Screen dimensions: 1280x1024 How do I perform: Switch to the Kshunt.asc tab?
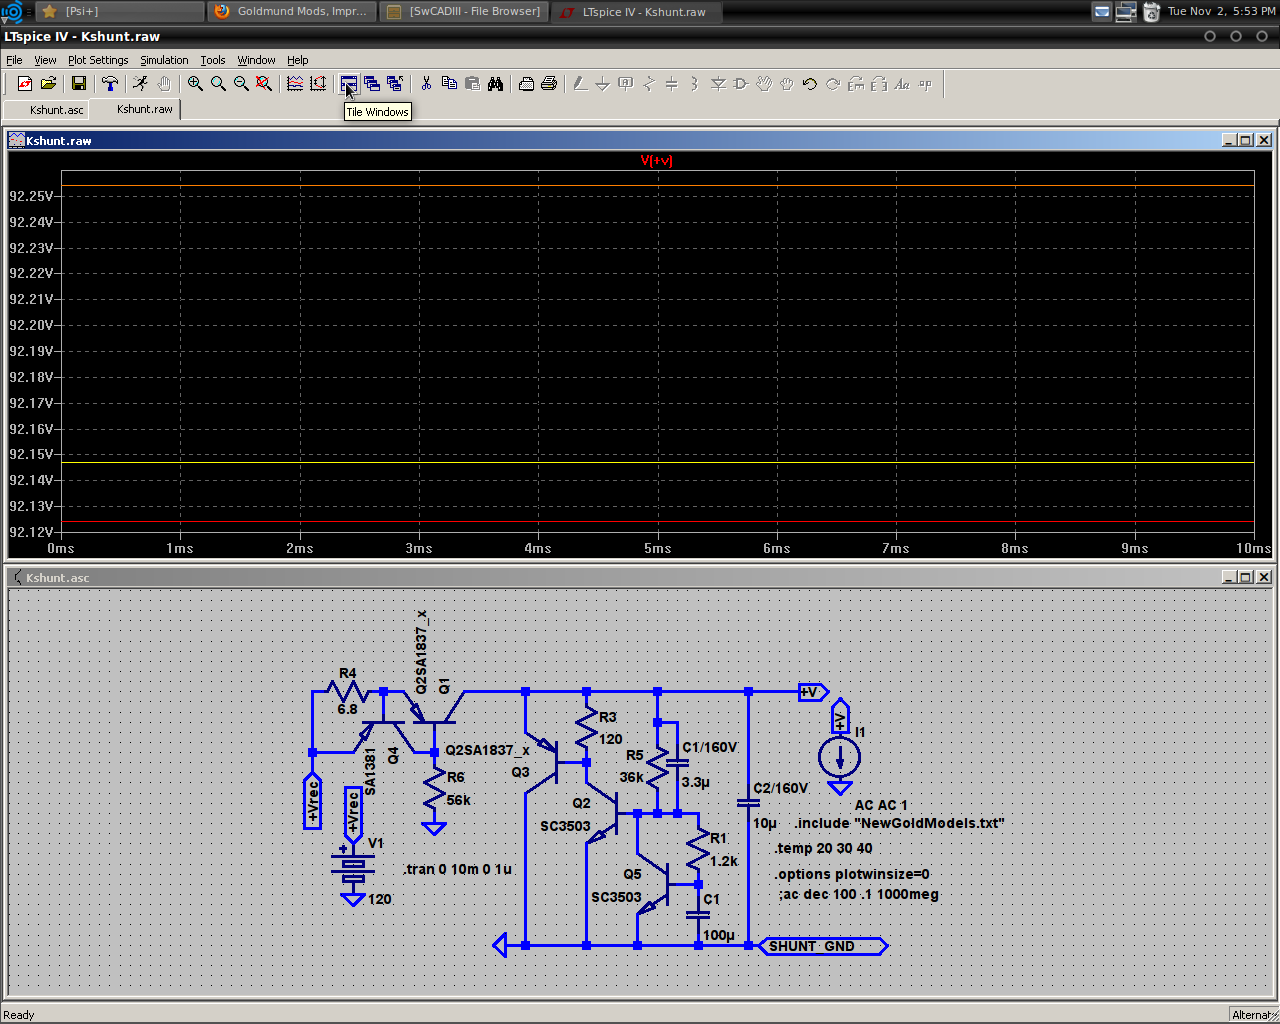(x=47, y=110)
